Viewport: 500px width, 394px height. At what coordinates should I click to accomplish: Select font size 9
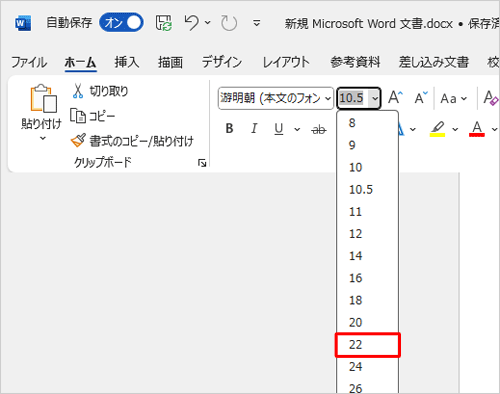[367, 145]
